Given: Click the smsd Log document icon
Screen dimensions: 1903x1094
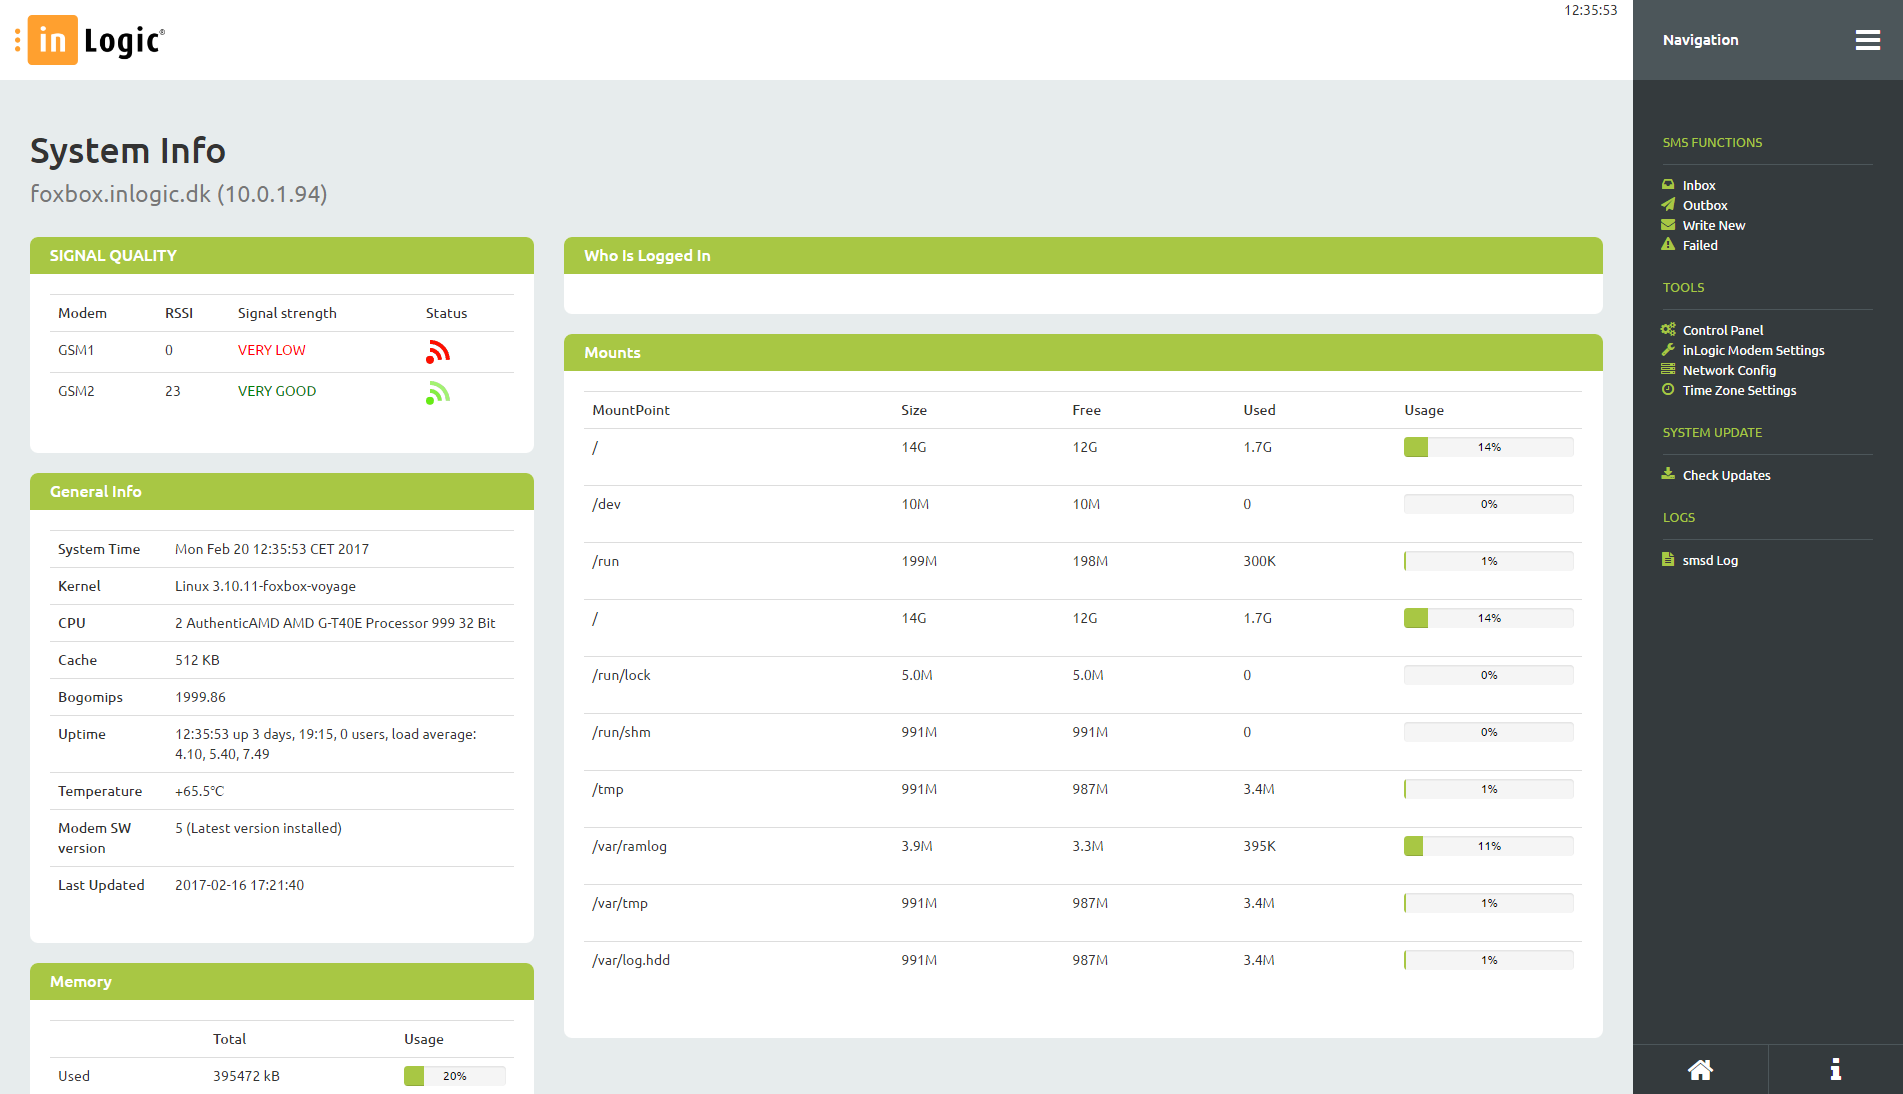Looking at the screenshot, I should [x=1668, y=560].
